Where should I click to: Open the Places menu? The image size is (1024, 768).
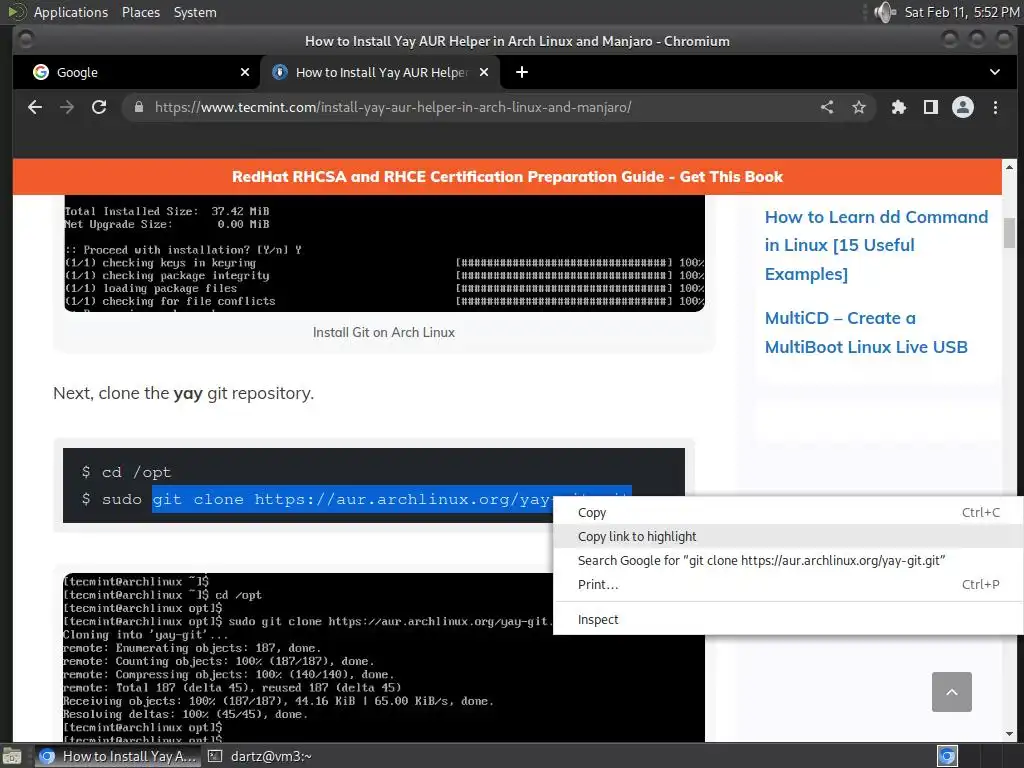point(140,12)
